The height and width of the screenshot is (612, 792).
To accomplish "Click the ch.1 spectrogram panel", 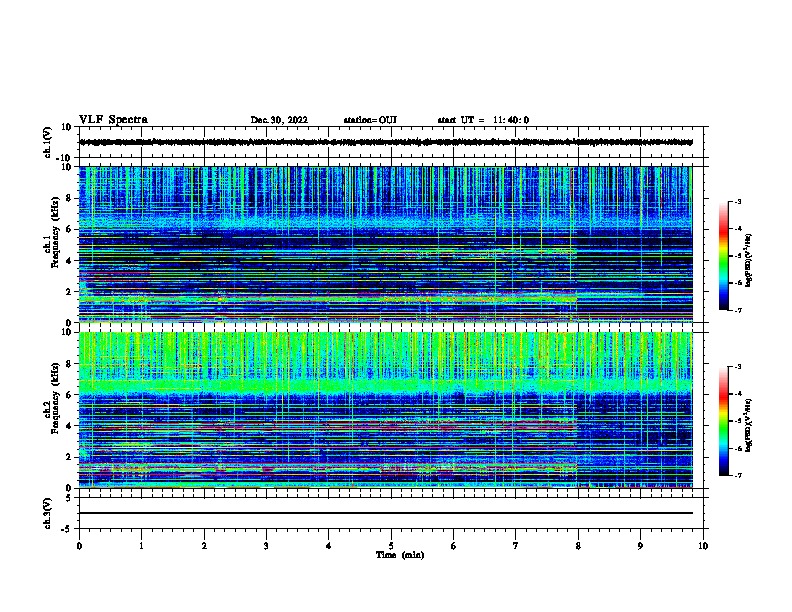I will point(385,244).
